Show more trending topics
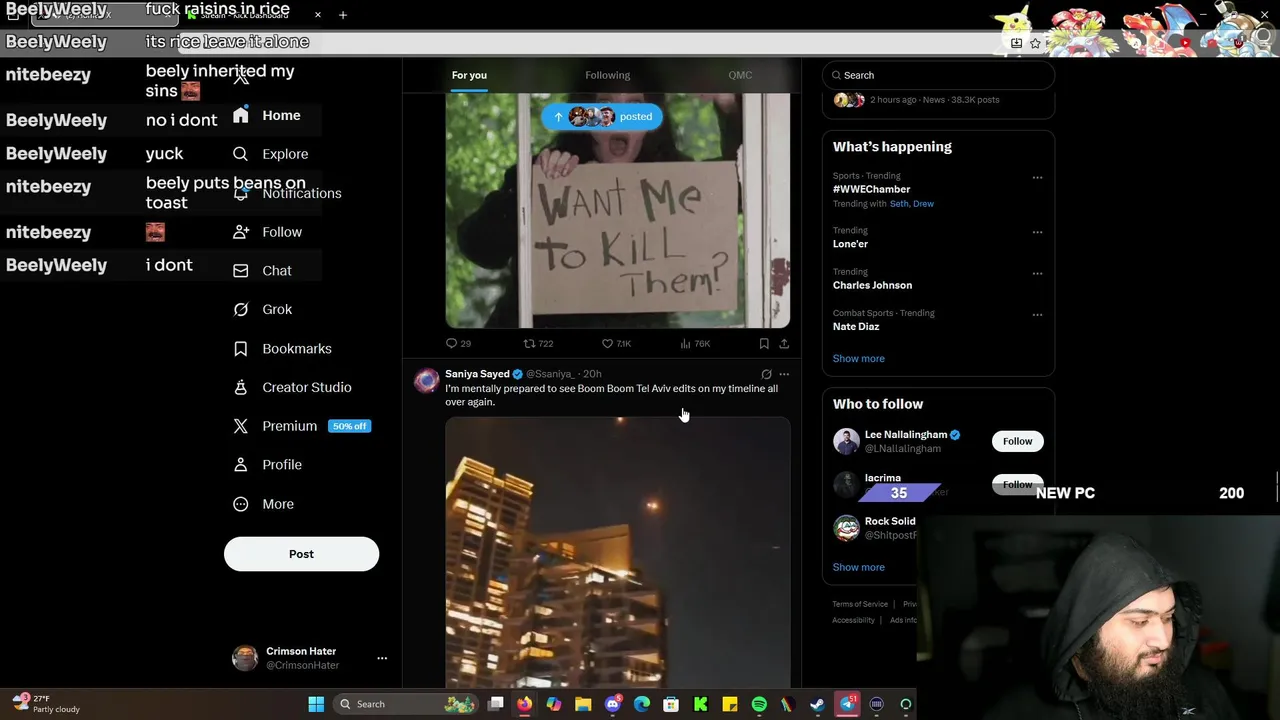The width and height of the screenshot is (1280, 720). coord(858,358)
